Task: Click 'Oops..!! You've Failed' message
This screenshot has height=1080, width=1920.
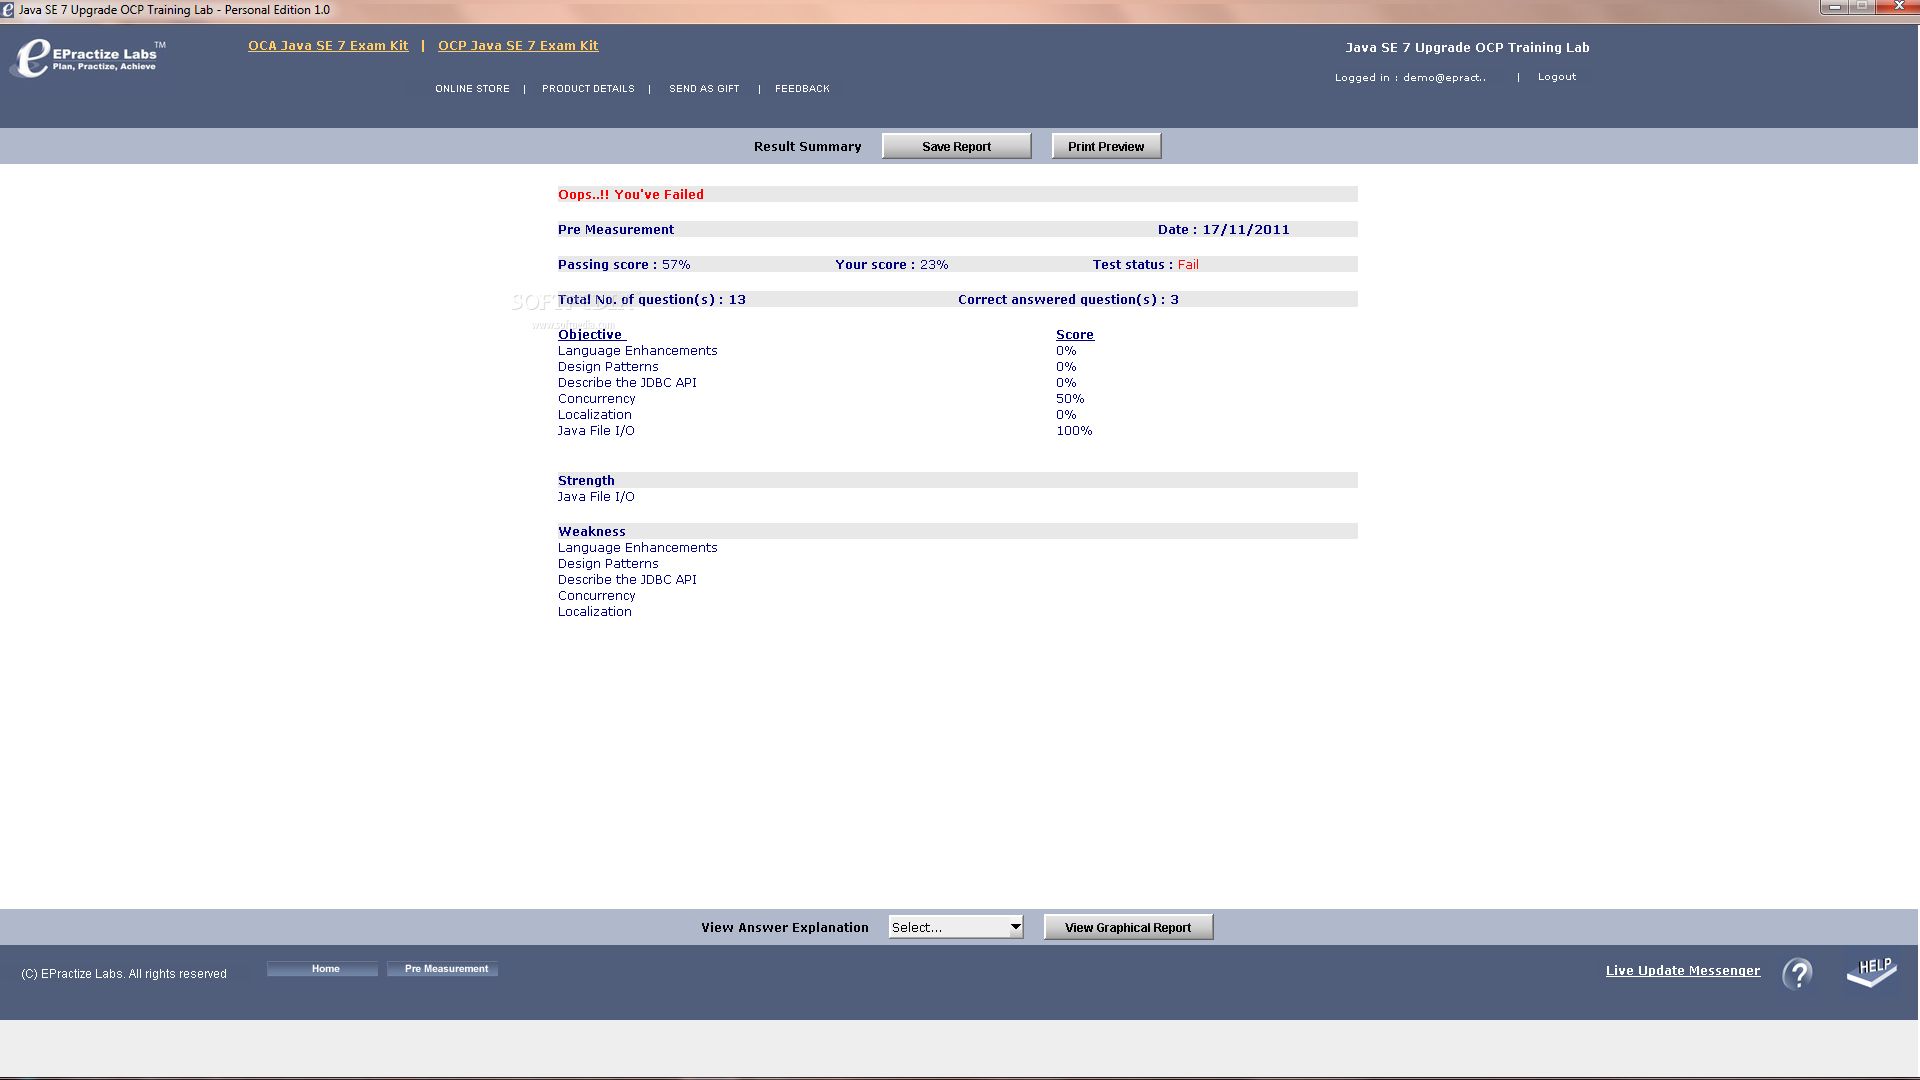Action: pyautogui.click(x=631, y=195)
